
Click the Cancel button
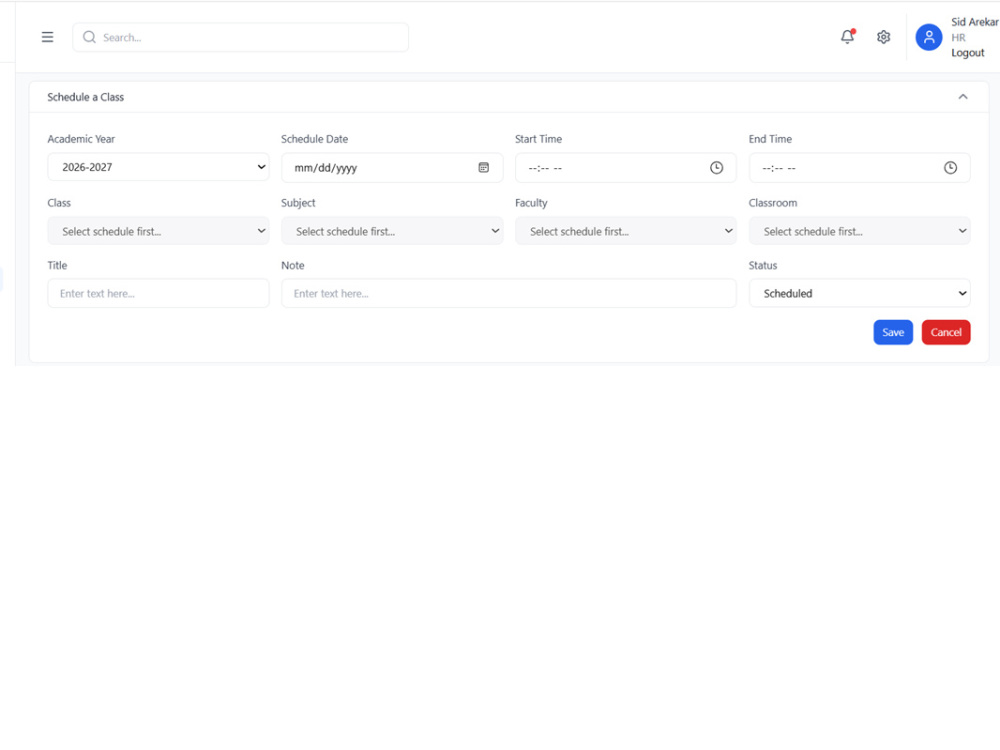pyautogui.click(x=946, y=332)
